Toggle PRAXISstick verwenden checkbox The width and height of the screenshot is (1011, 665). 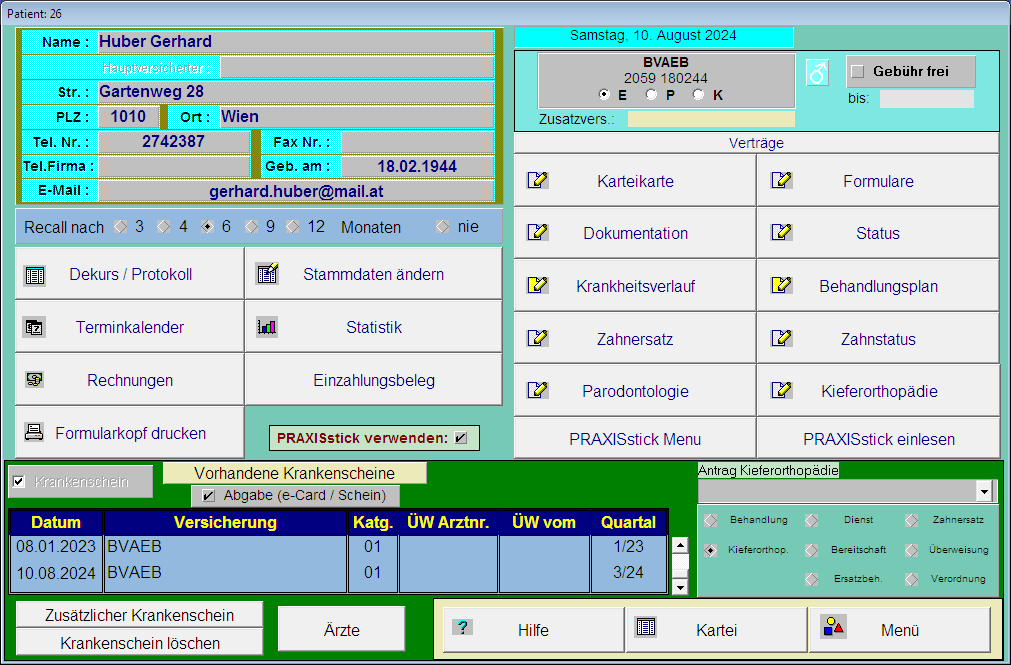click(460, 438)
